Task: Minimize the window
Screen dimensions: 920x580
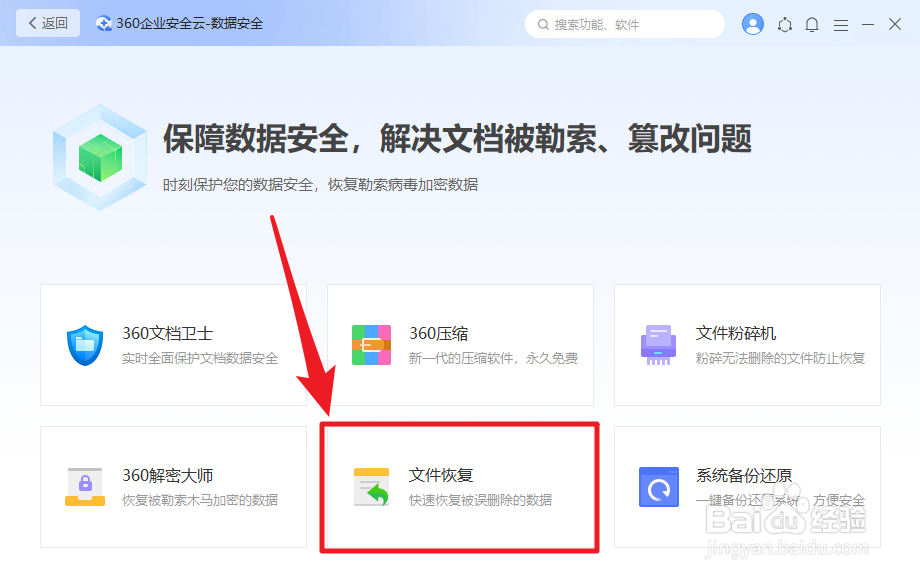Action: [868, 25]
